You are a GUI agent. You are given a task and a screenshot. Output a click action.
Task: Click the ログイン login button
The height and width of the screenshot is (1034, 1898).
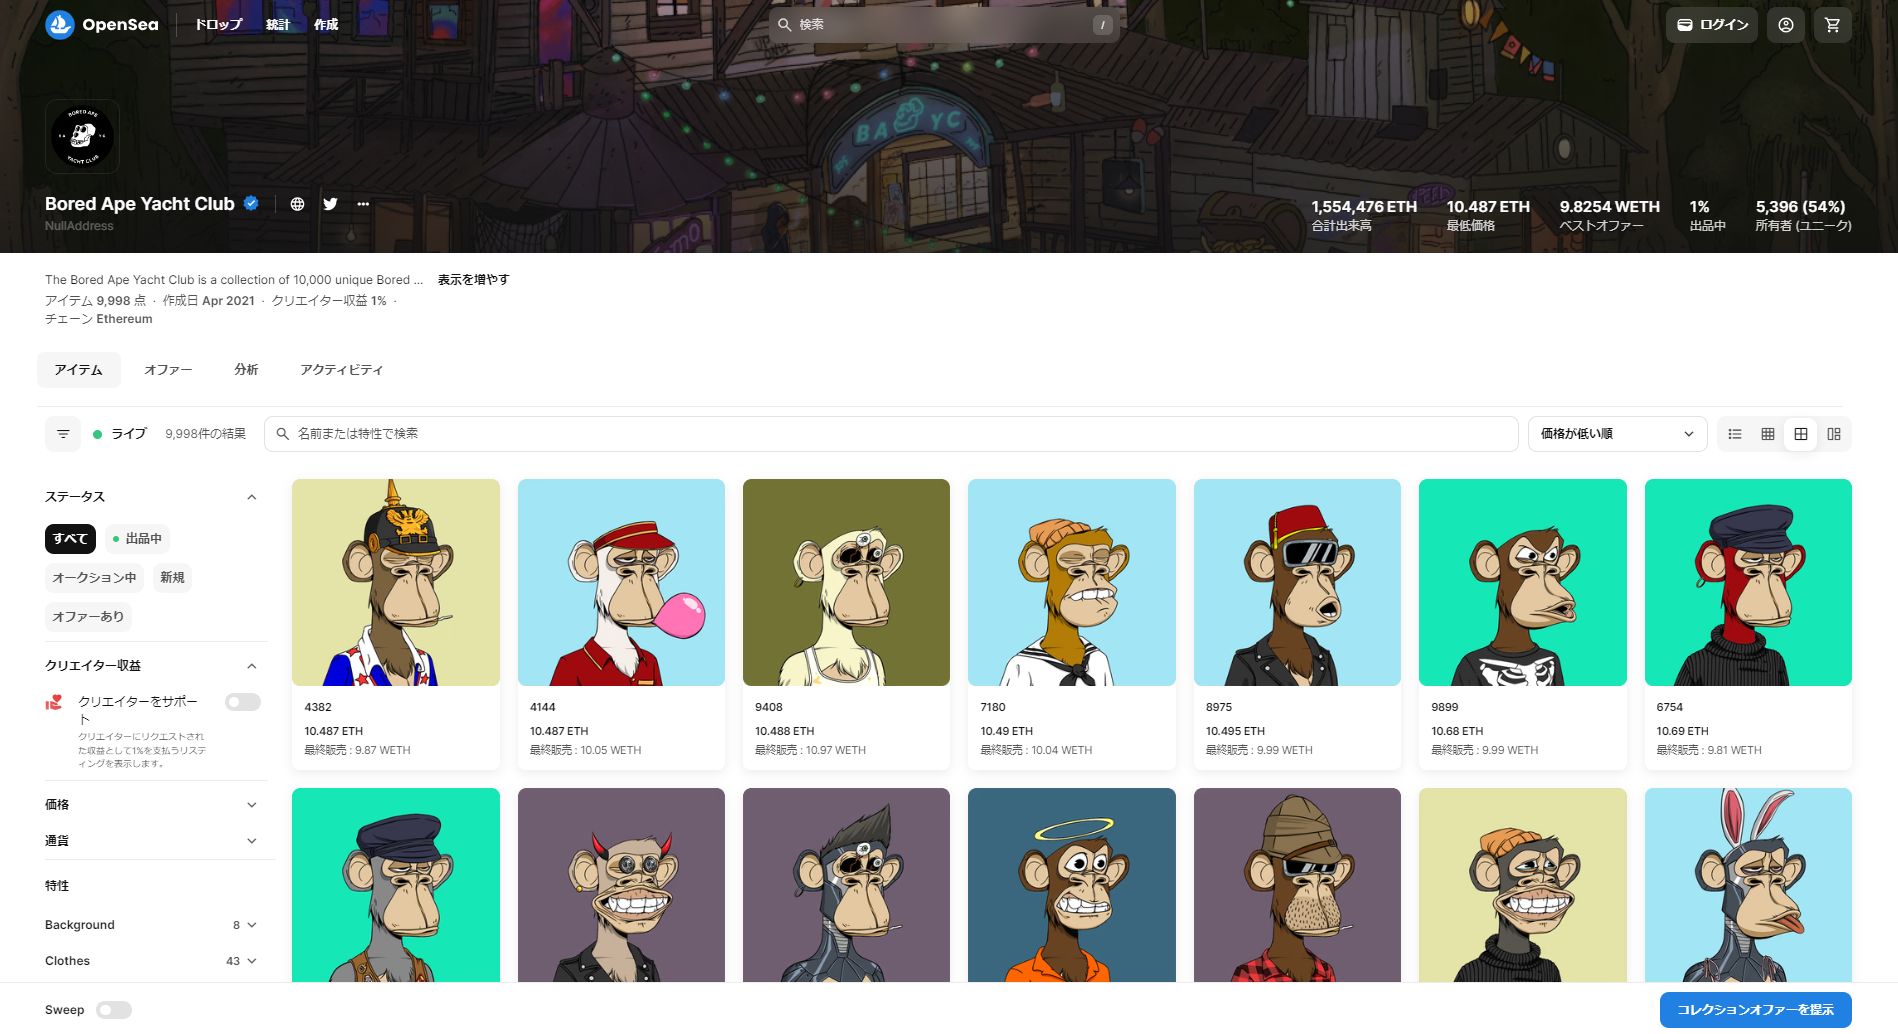1712,25
